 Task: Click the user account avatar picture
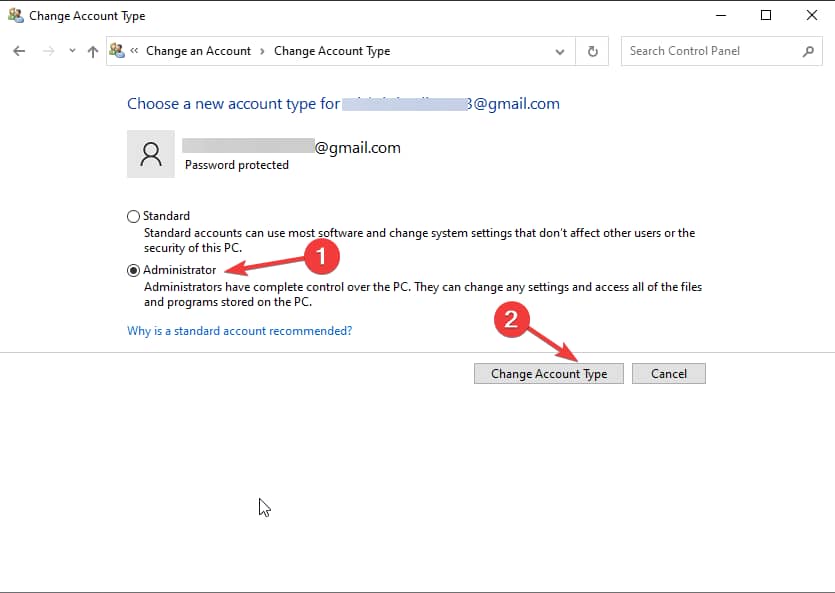(x=151, y=154)
